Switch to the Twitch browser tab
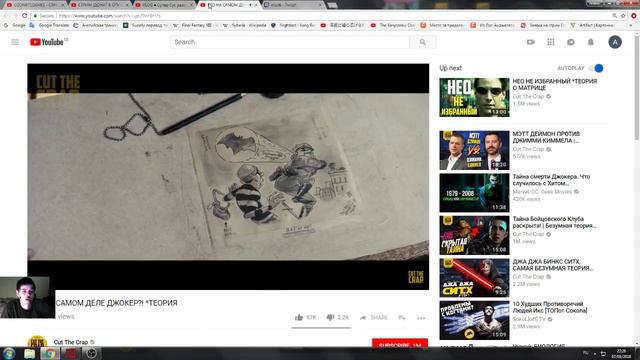 tap(292, 5)
